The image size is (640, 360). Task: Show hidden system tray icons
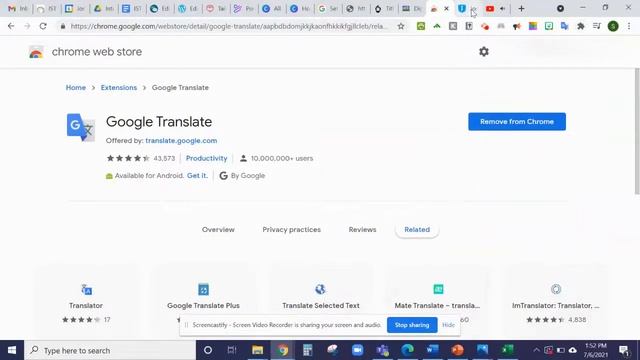click(x=536, y=350)
